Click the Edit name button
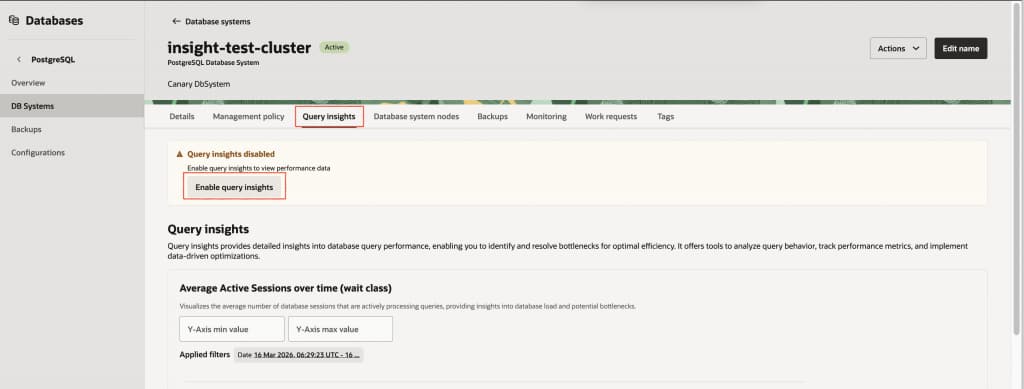 coord(961,48)
